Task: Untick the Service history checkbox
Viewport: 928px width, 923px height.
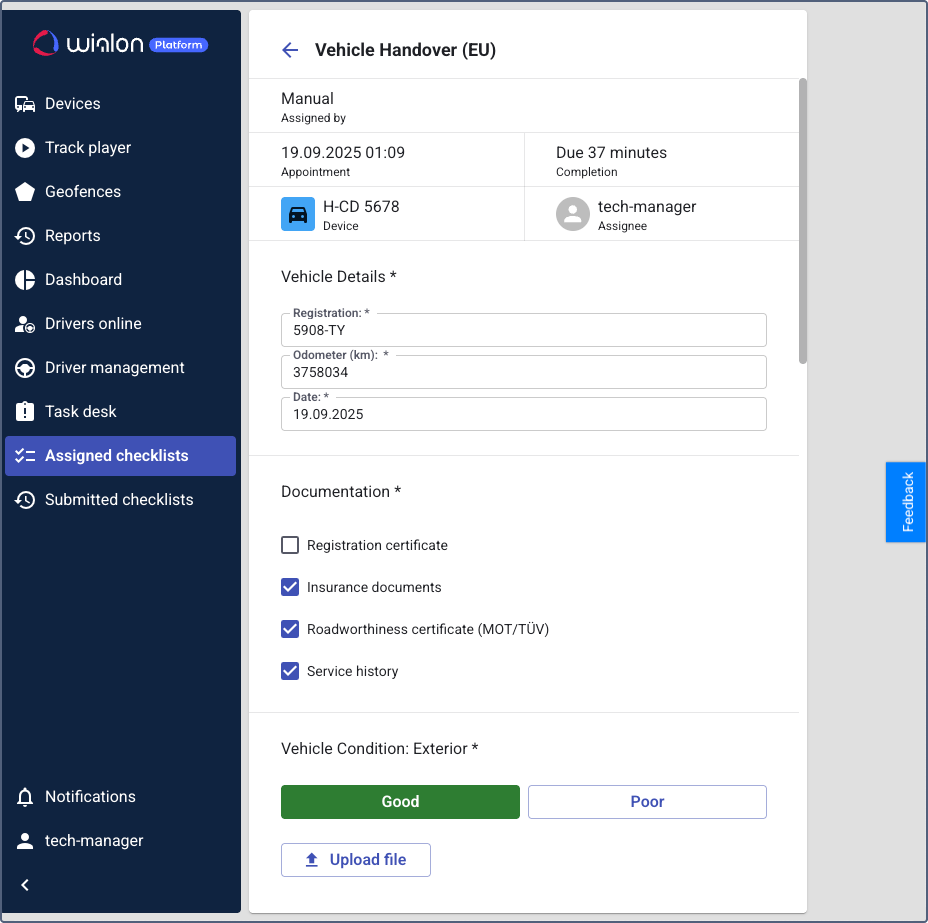Action: tap(290, 671)
